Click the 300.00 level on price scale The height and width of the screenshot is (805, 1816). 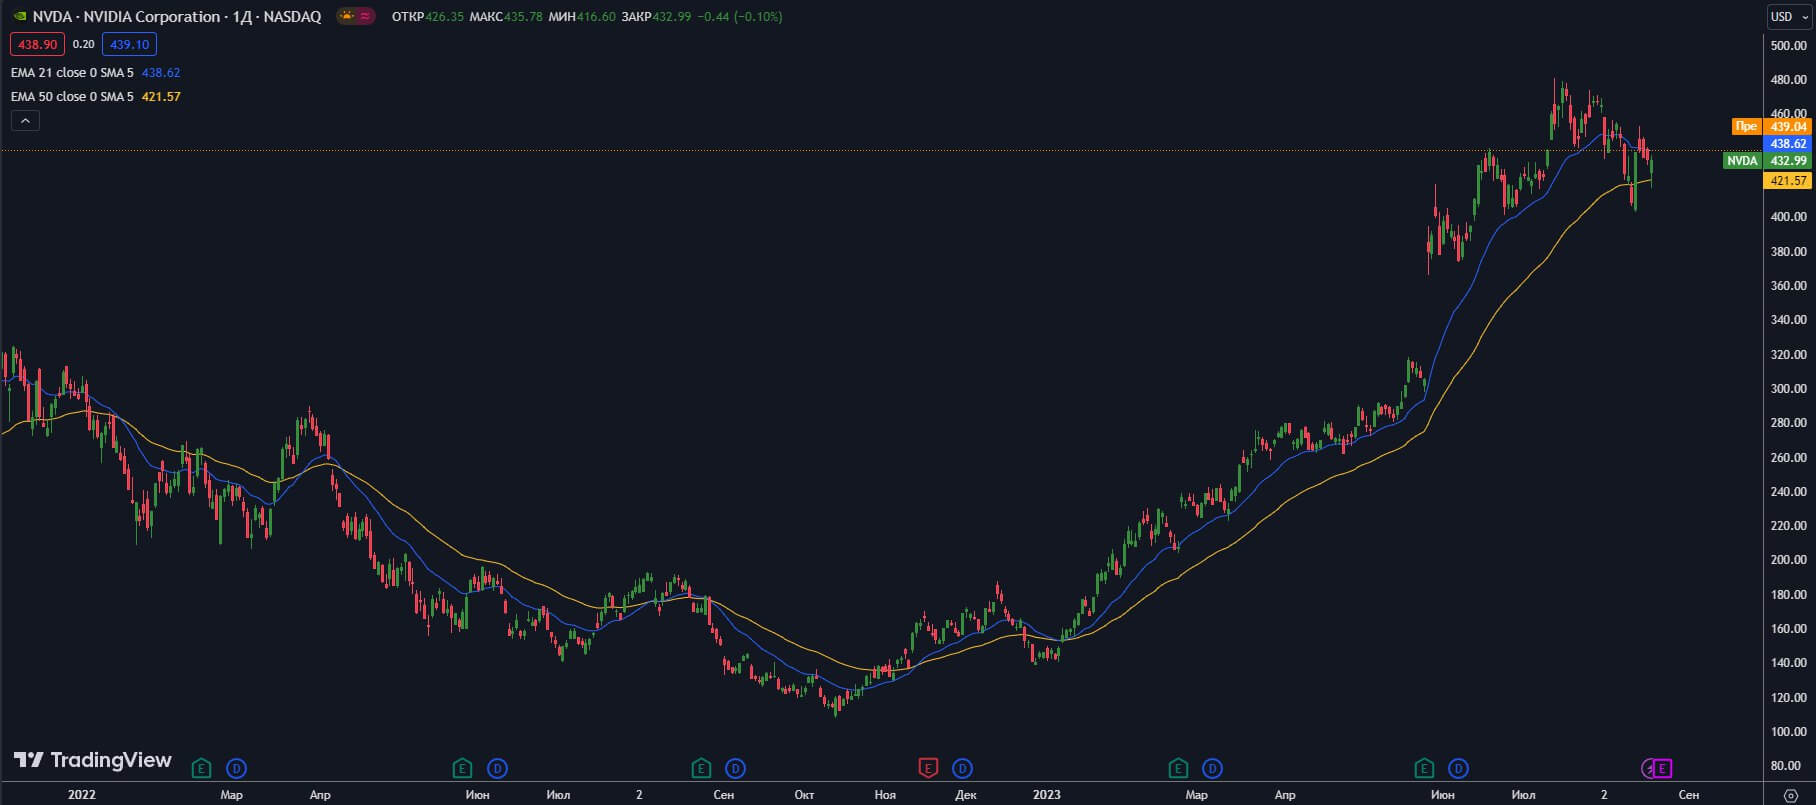coord(1789,389)
